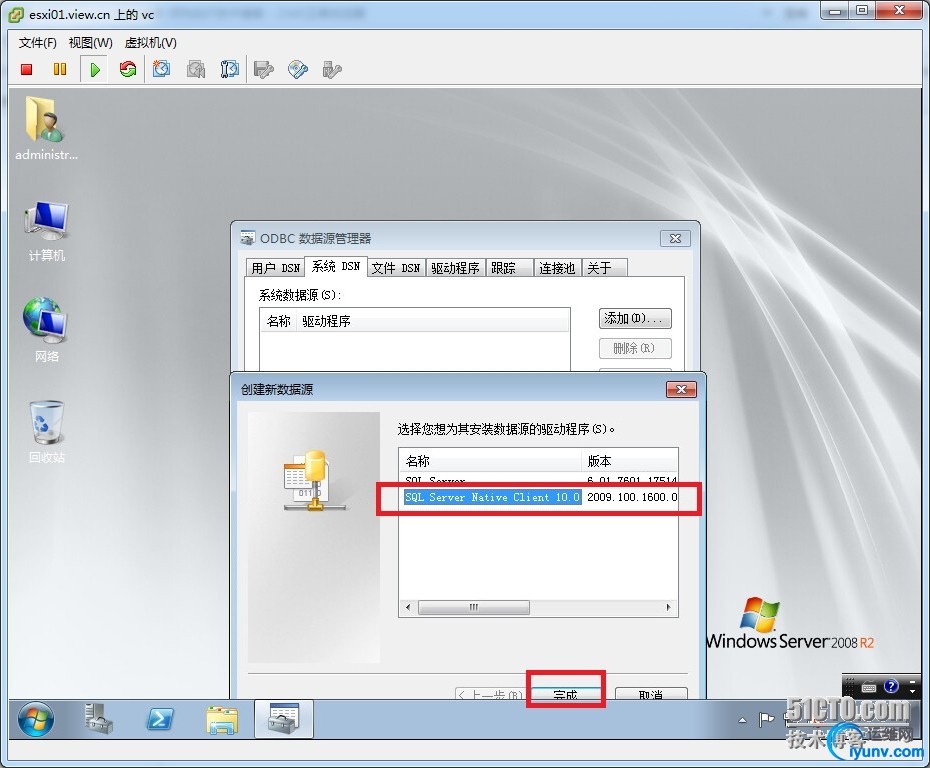Click the 完成 finish button
Image resolution: width=930 pixels, height=768 pixels.
565,693
